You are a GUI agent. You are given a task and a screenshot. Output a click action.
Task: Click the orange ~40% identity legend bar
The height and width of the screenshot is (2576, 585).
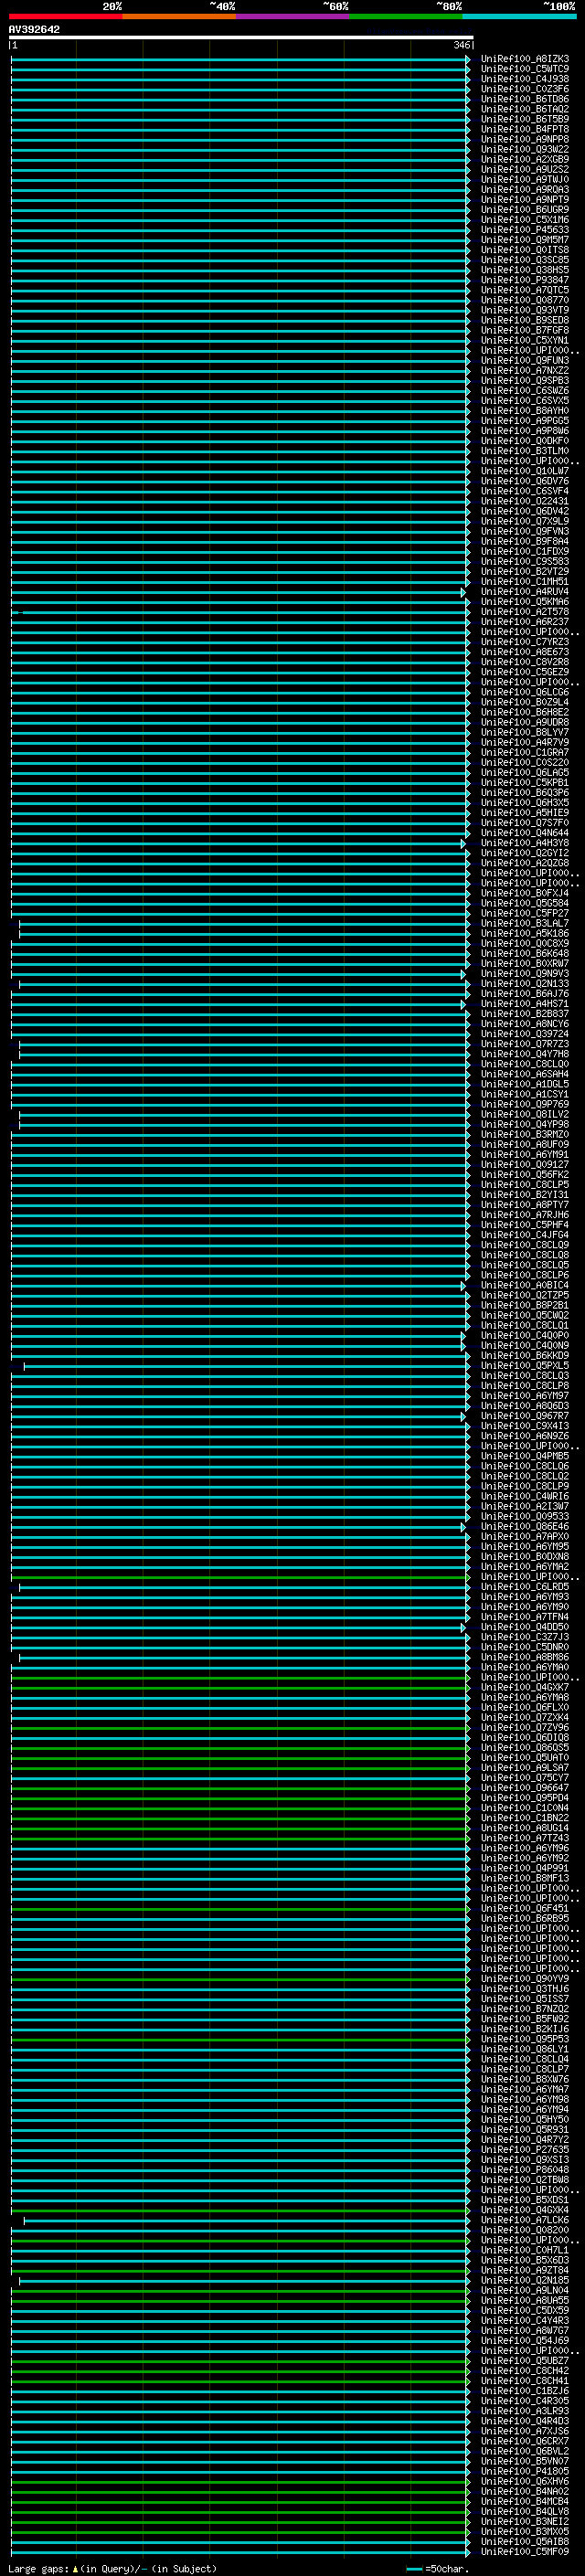(x=179, y=16)
